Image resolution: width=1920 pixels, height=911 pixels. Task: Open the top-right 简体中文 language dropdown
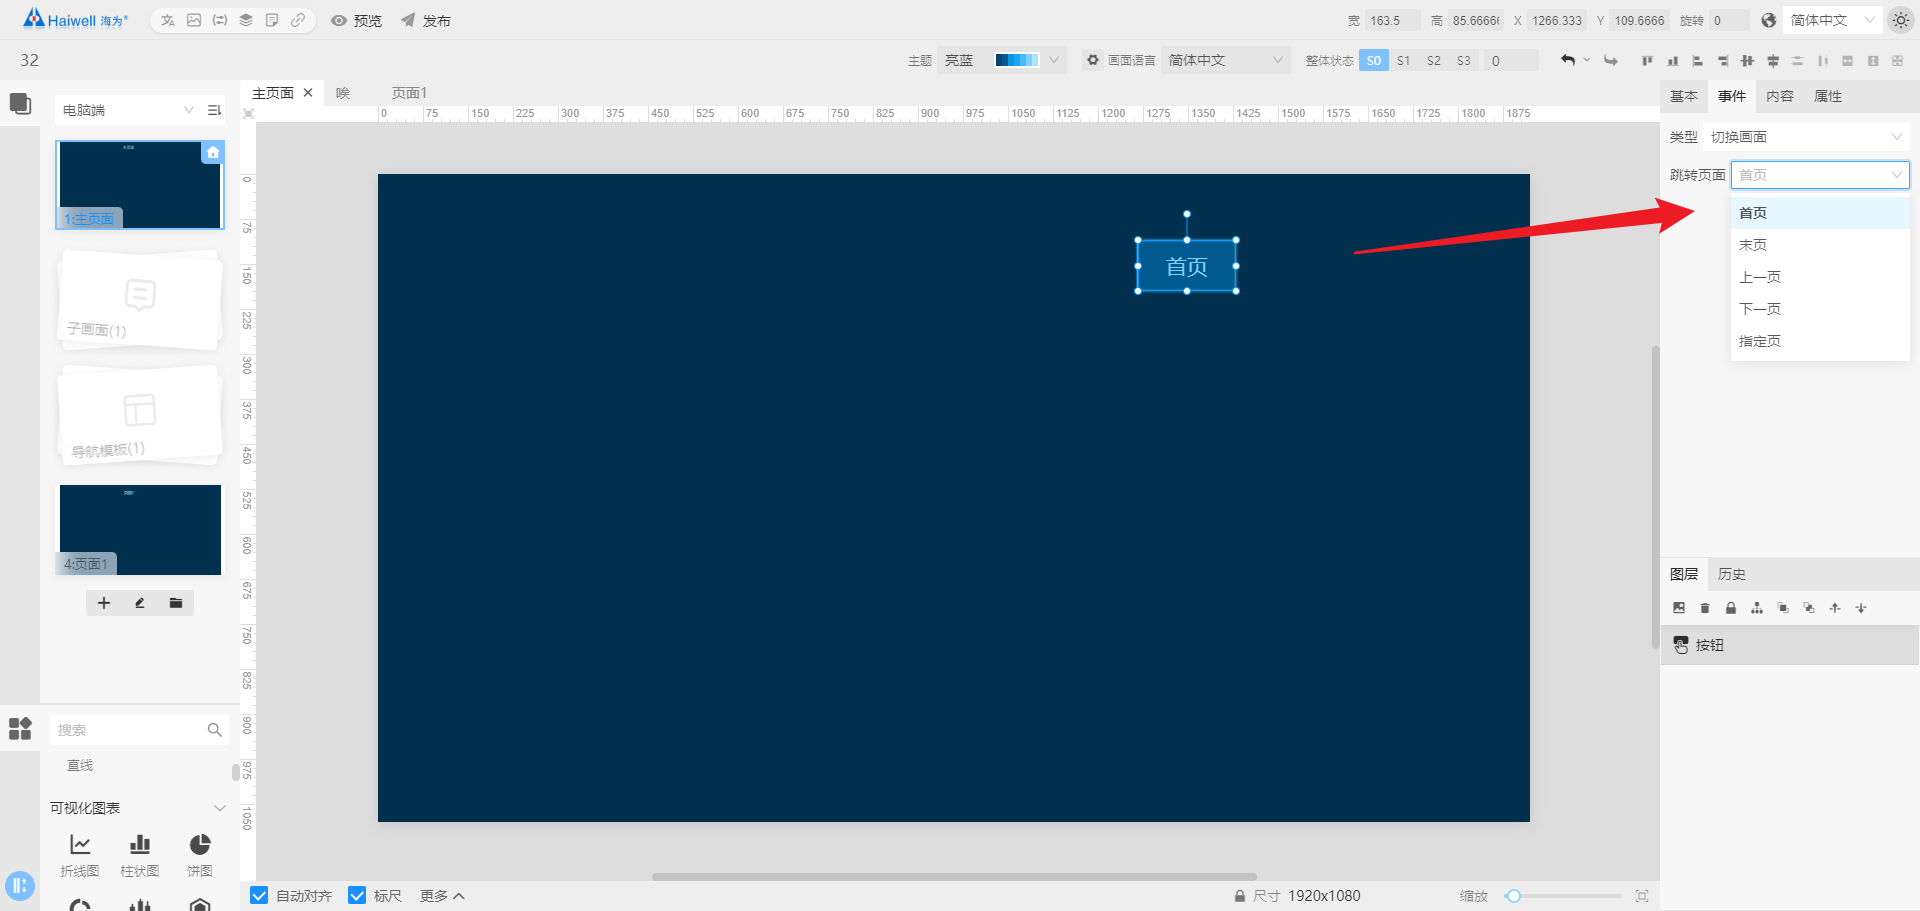pos(1832,20)
